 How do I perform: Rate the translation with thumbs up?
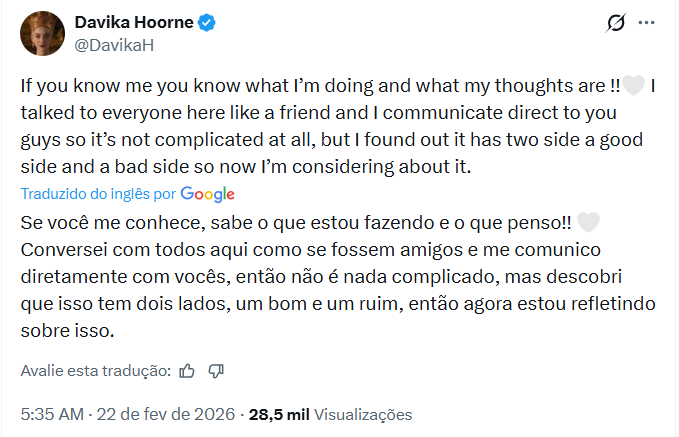point(187,371)
